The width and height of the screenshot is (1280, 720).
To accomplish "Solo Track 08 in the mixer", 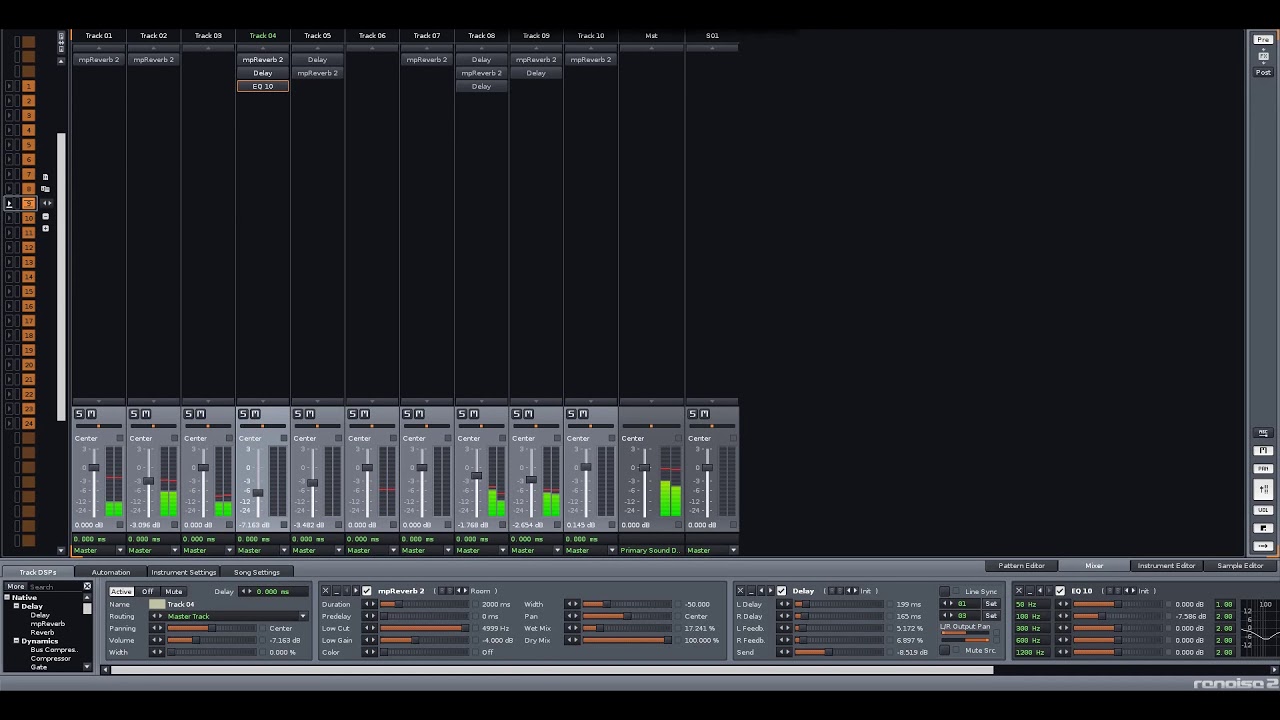I will [x=461, y=414].
